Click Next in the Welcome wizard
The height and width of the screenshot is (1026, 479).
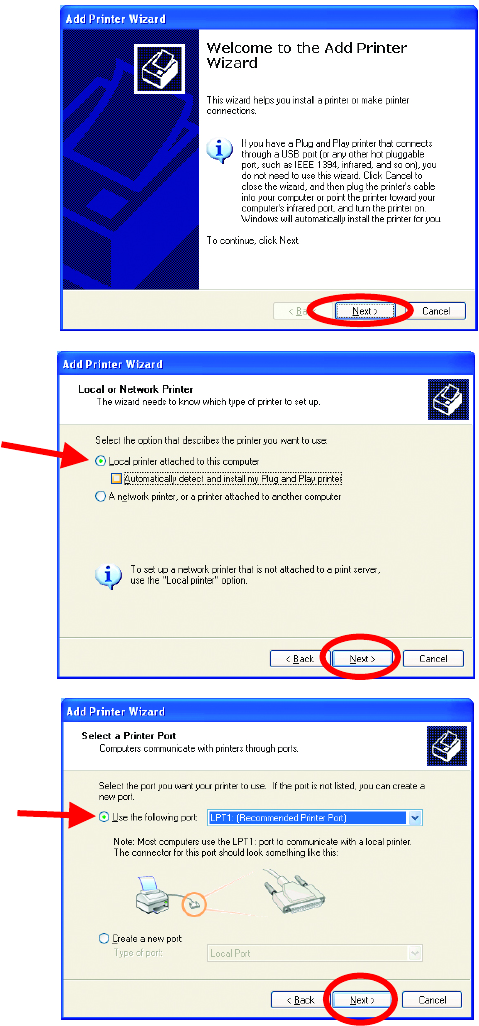364,311
